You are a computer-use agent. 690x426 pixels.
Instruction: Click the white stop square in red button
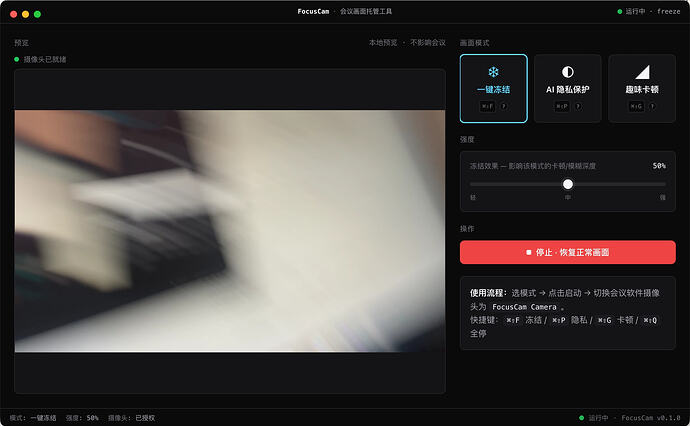529,252
